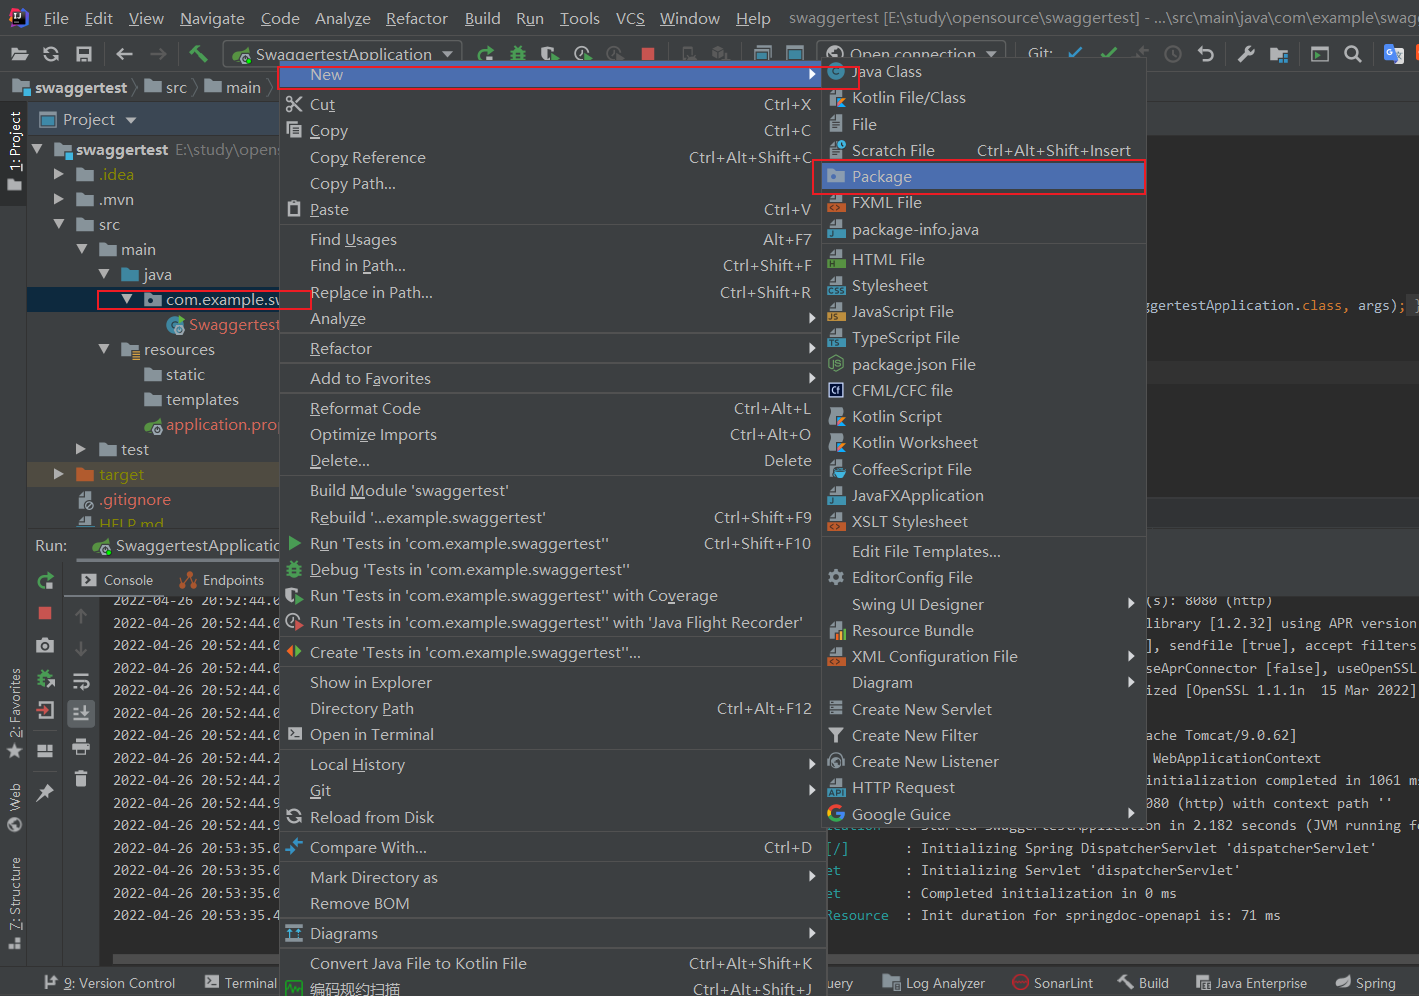Click the trash Clear All icon

[x=81, y=778]
